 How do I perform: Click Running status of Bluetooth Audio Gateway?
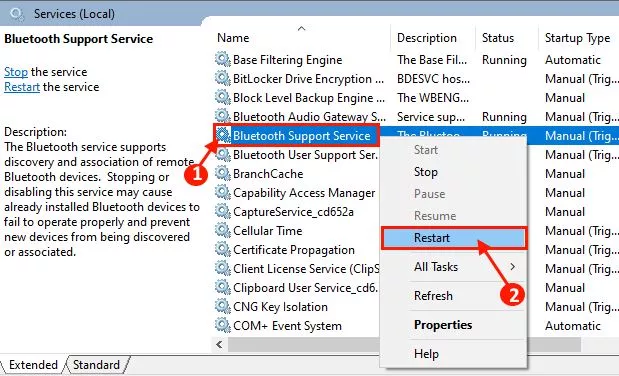(x=504, y=117)
